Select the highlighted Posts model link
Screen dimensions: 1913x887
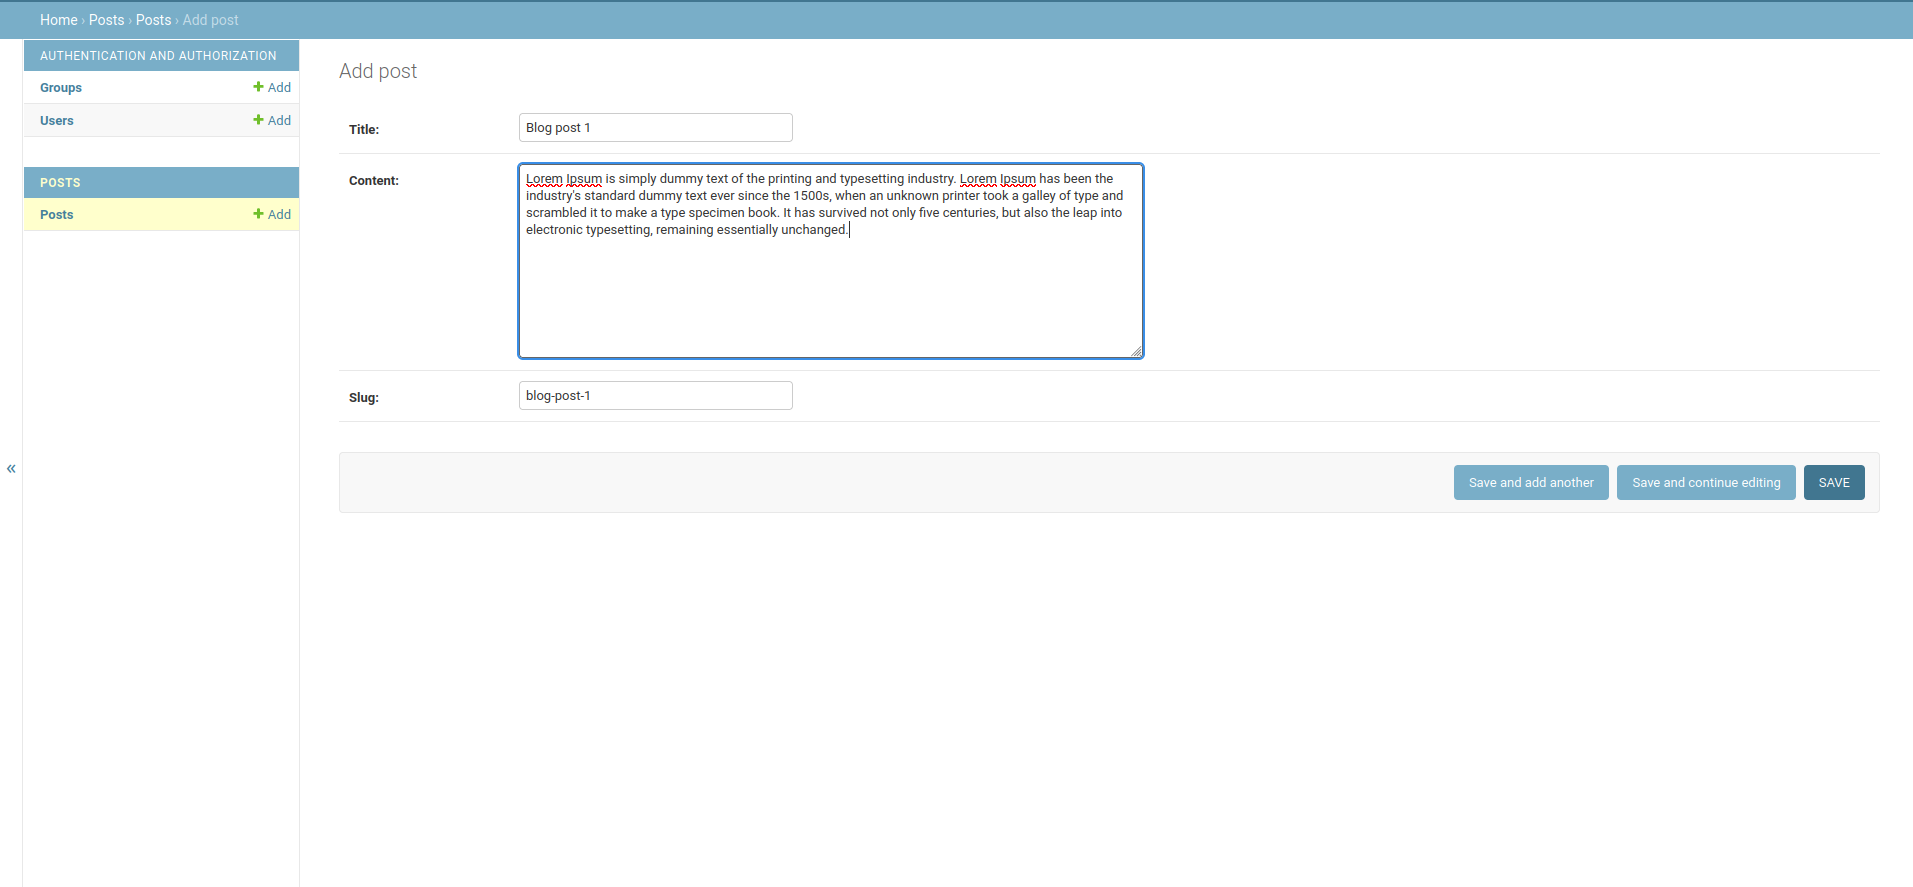57,215
